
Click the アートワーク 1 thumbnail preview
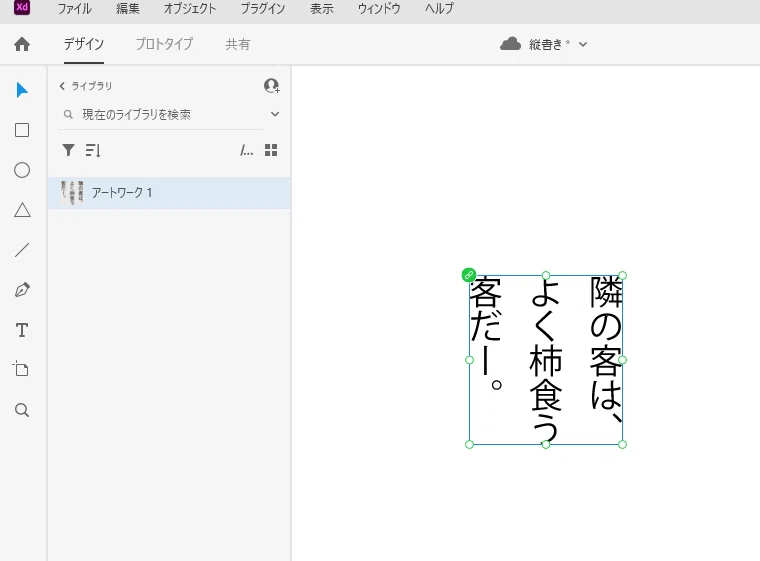72,192
